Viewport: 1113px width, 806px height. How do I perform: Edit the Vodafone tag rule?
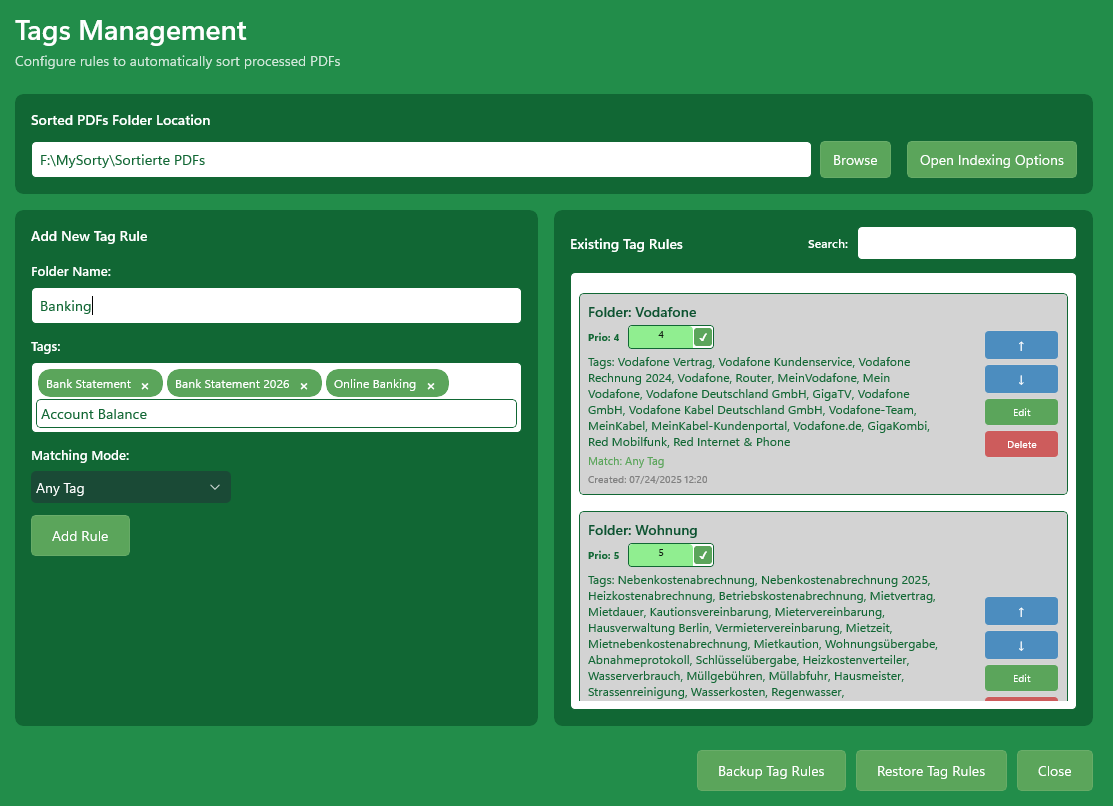coord(1021,412)
